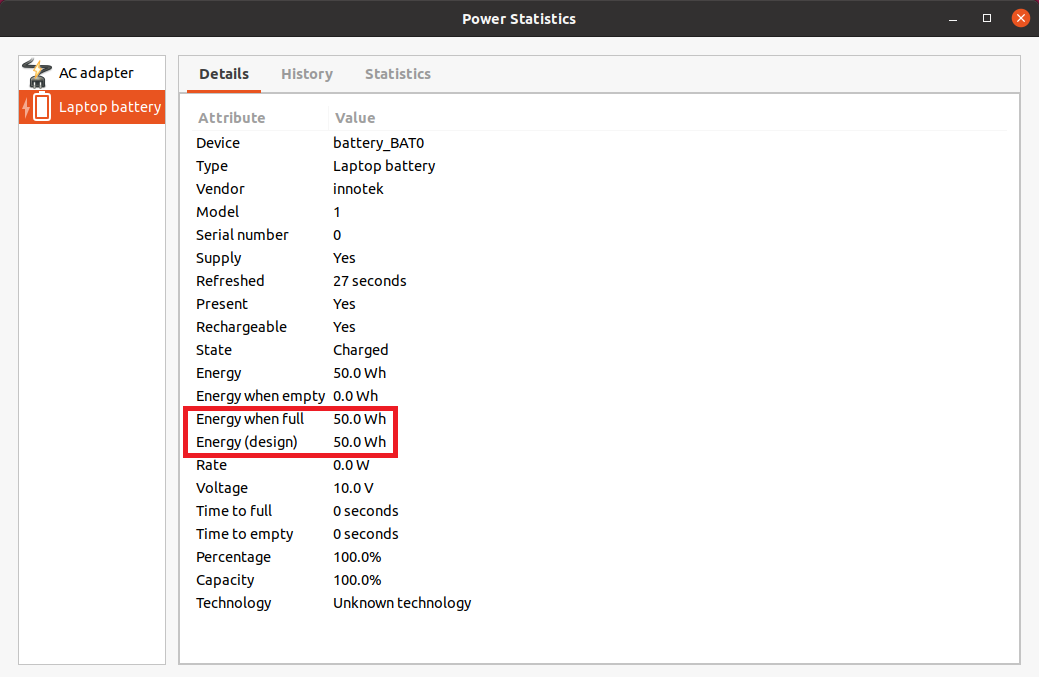Select the Vendor innotek row
Viewport: 1039px width, 677px height.
[300, 188]
